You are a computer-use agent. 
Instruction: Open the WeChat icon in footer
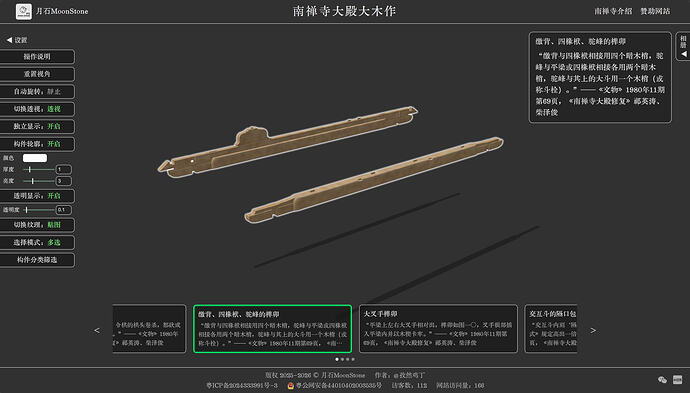coord(662,379)
